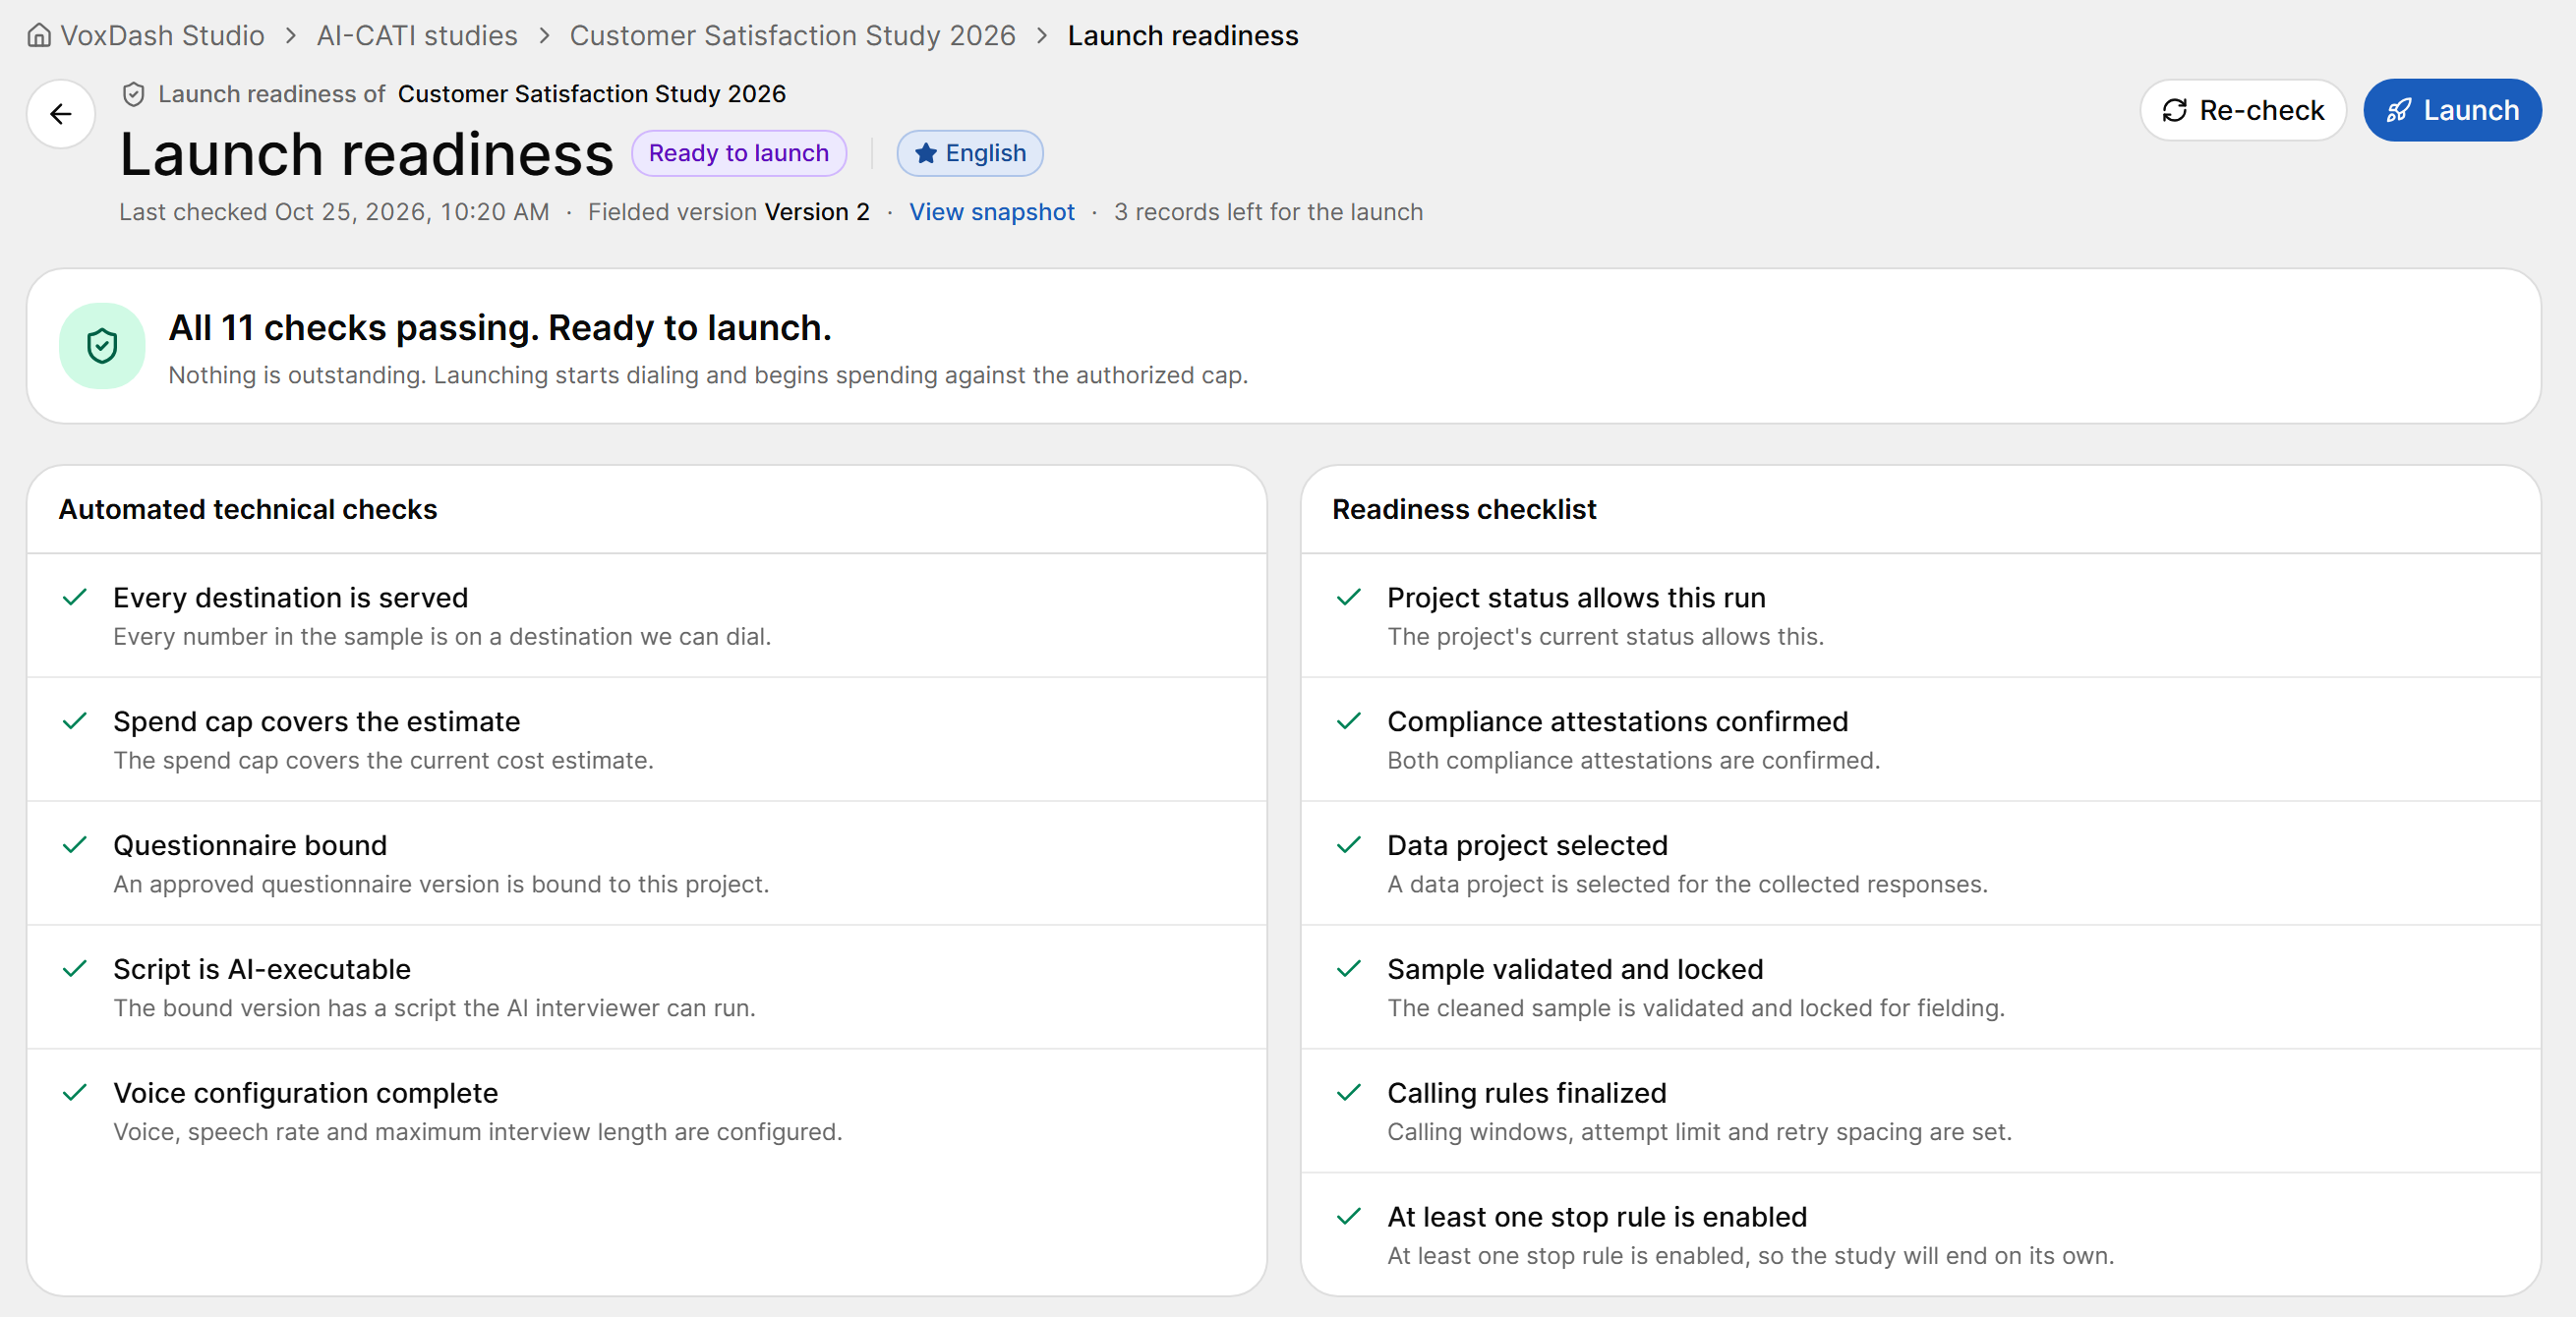This screenshot has width=2576, height=1317.
Task: Click the checkmark beside 'Calling rules finalized'
Action: pyautogui.click(x=1349, y=1093)
